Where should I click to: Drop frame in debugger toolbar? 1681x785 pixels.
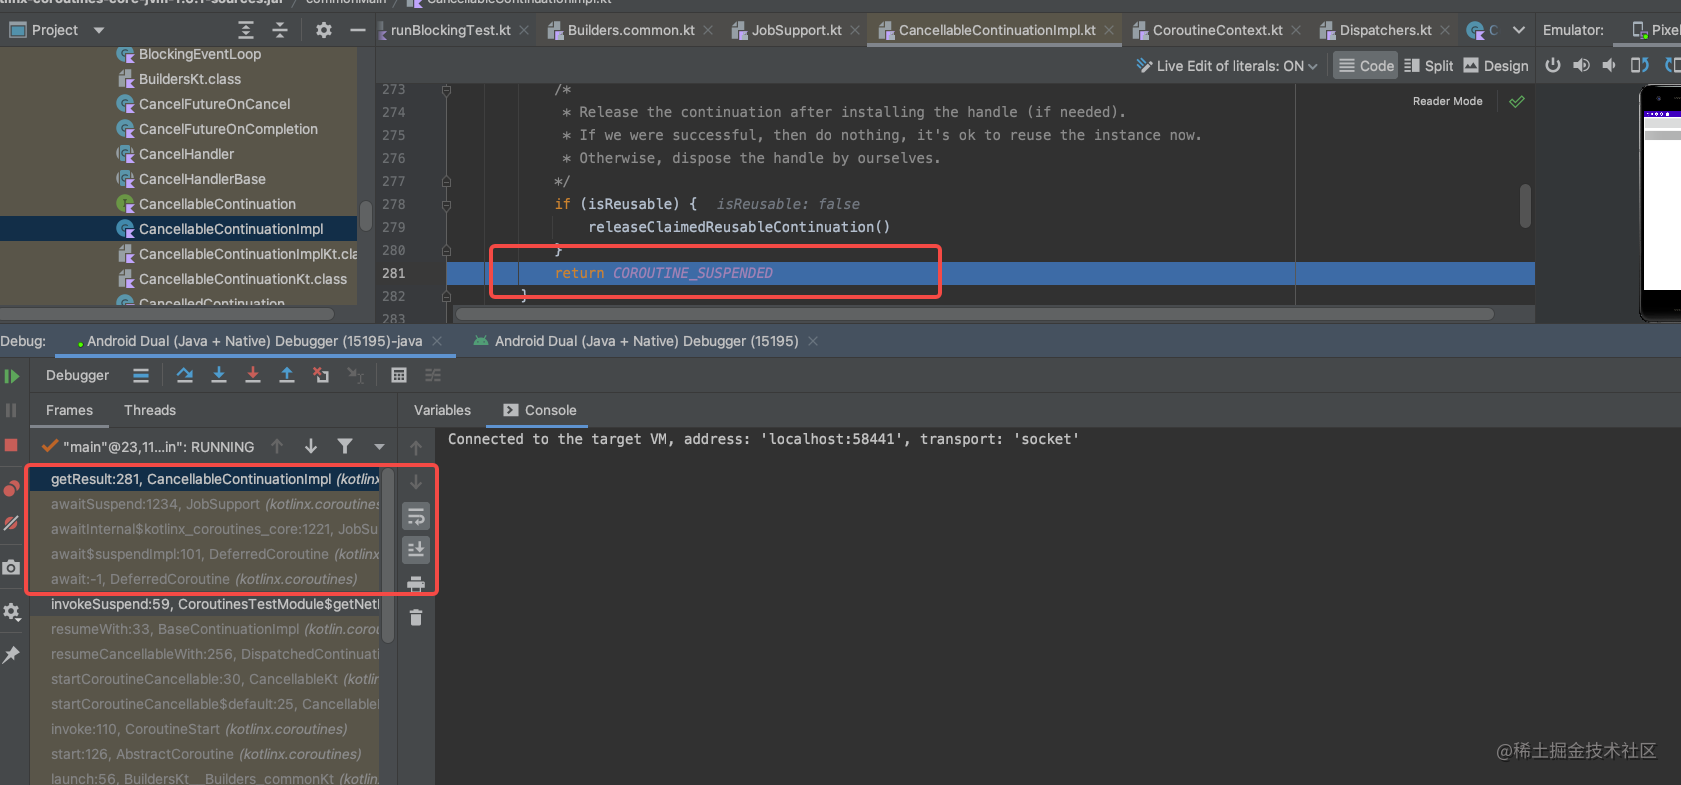(x=321, y=375)
